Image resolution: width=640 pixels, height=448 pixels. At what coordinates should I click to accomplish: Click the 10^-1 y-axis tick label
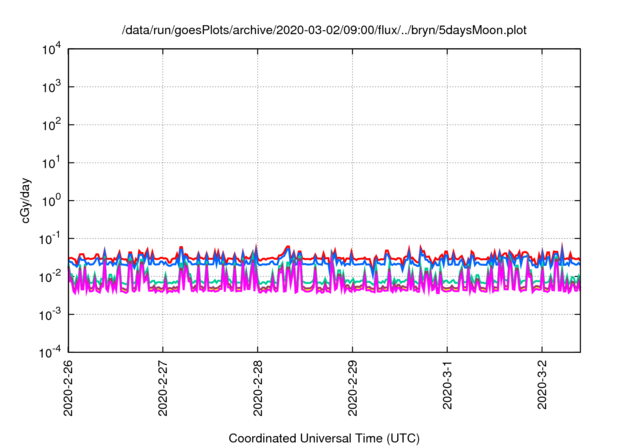50,239
